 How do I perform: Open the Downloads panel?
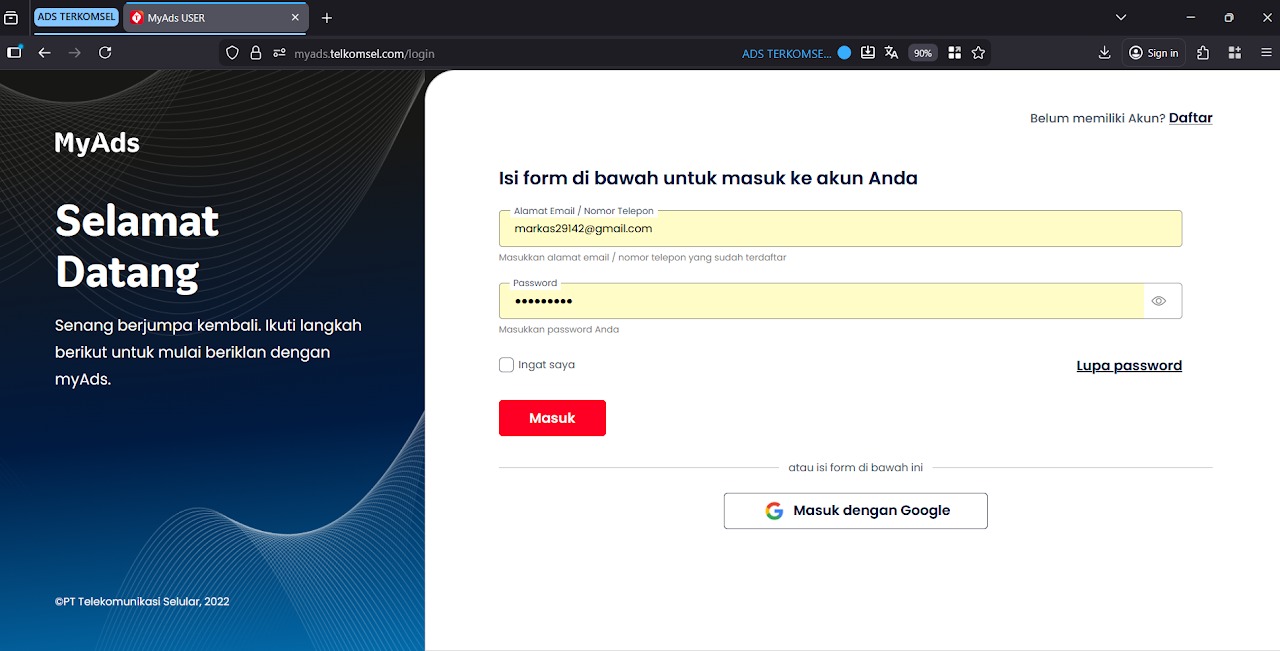click(1104, 52)
